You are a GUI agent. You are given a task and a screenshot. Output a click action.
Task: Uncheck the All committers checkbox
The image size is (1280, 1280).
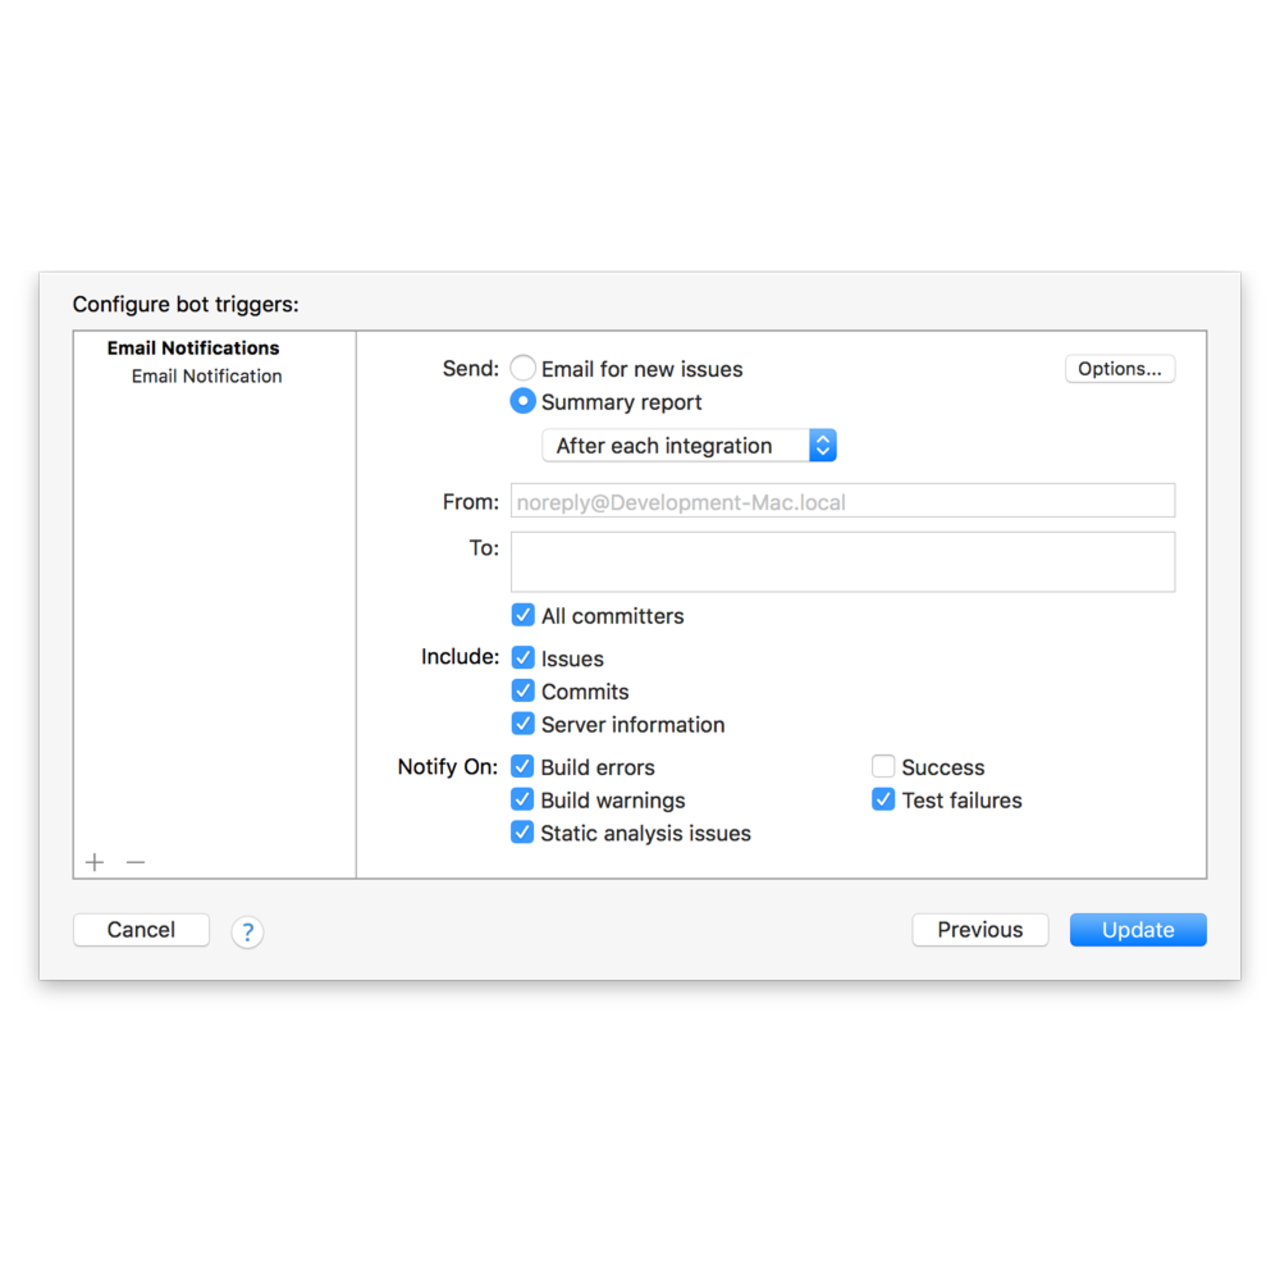pyautogui.click(x=523, y=615)
